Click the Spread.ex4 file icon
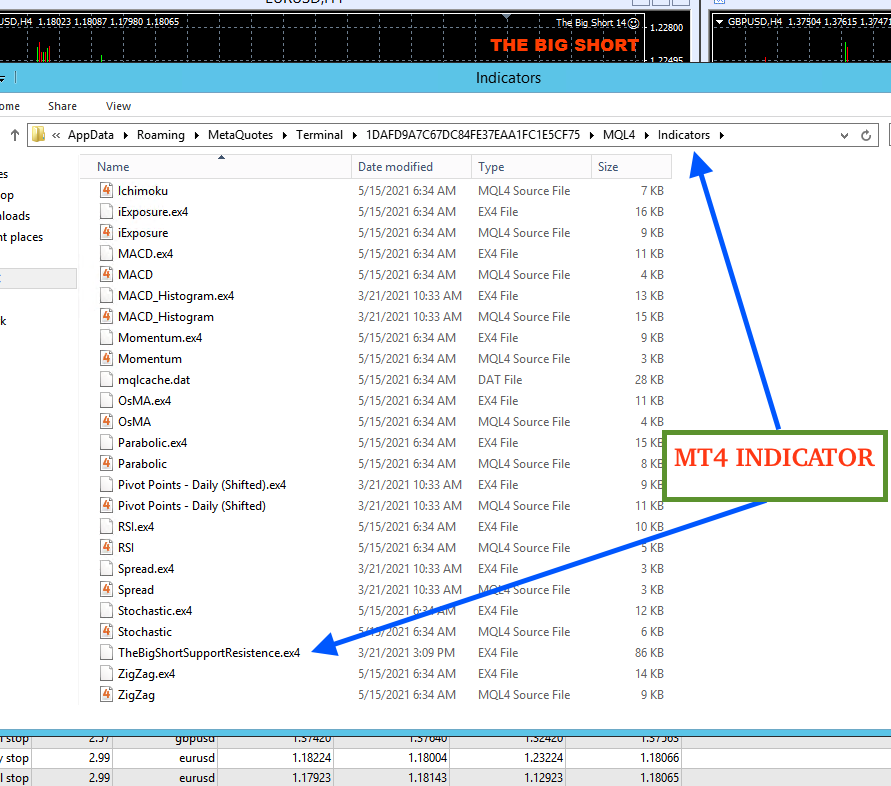 (x=106, y=568)
